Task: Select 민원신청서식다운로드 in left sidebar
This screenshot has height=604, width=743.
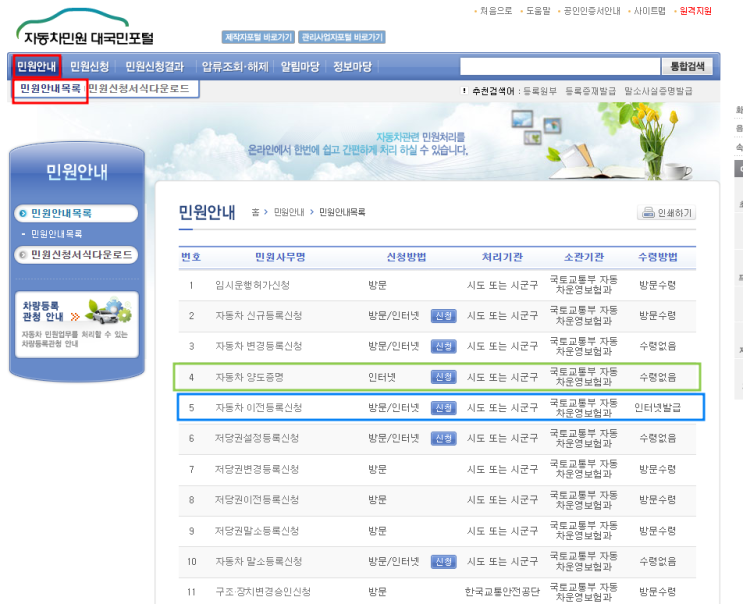Action: tap(76, 254)
